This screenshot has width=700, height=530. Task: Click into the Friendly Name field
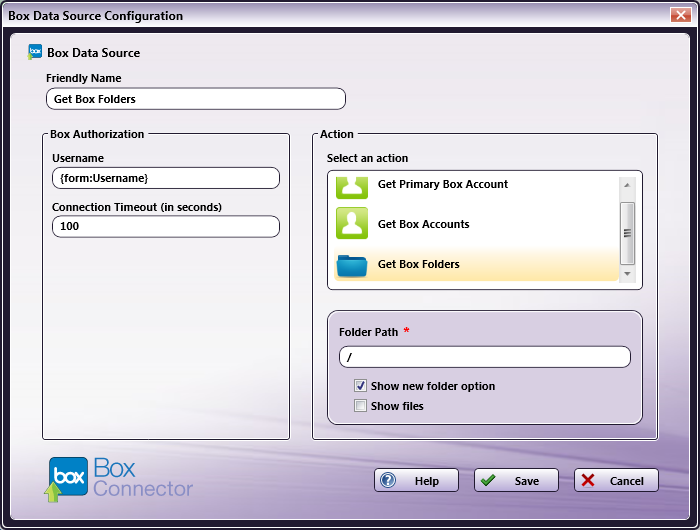tap(196, 99)
